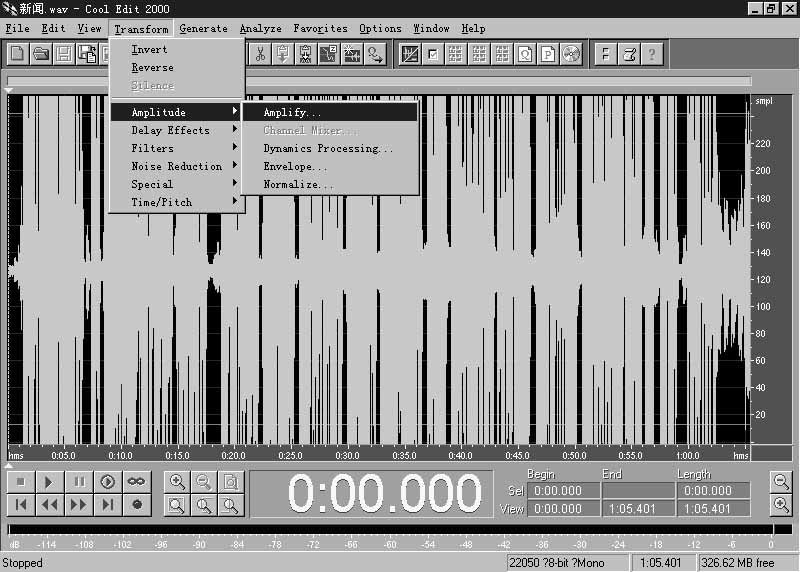Viewport: 800px width, 572px height.
Task: Click the scissors Cut icon
Action: pos(260,54)
